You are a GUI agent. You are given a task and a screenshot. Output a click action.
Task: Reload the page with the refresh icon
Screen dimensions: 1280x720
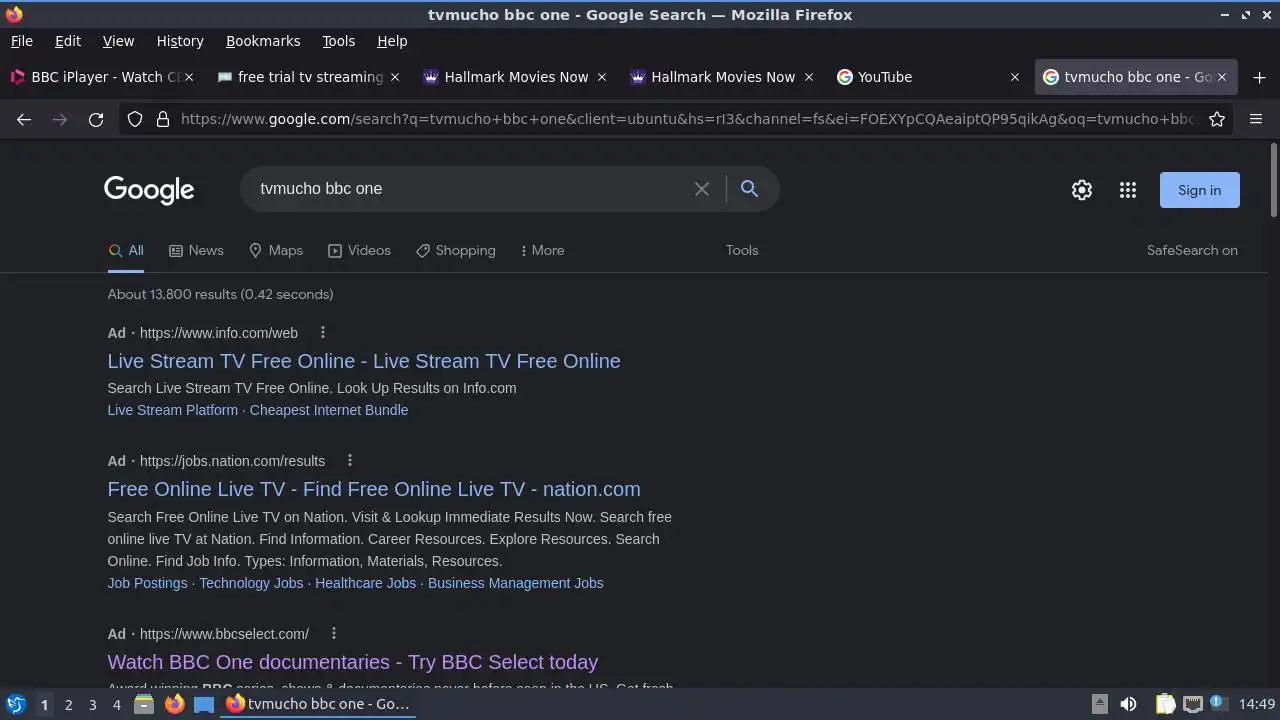click(x=96, y=119)
